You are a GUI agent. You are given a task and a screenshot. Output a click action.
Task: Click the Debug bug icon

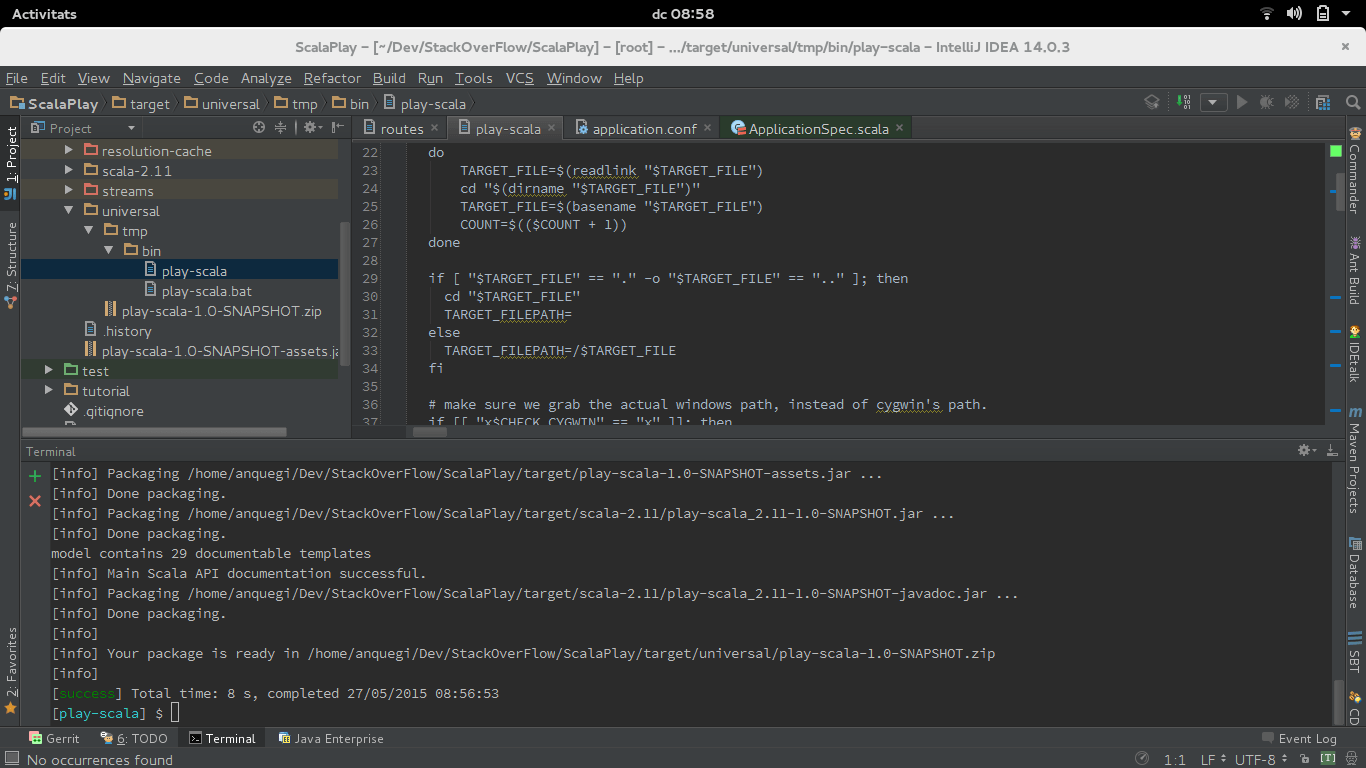tap(1267, 102)
